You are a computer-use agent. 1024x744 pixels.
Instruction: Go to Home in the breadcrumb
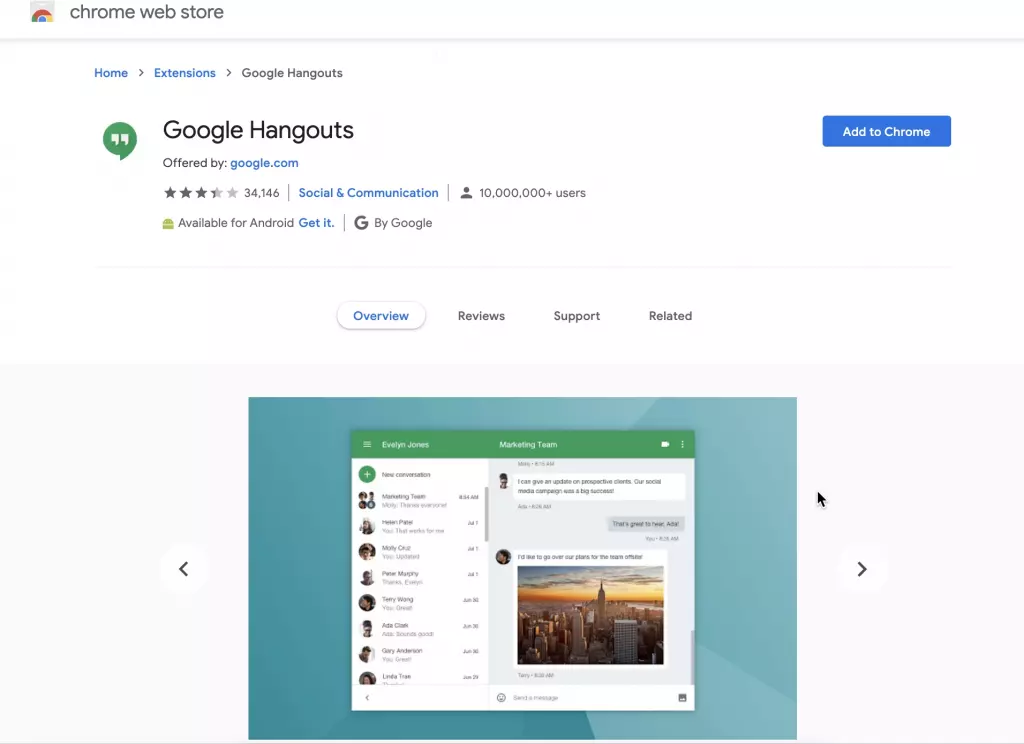coord(111,73)
